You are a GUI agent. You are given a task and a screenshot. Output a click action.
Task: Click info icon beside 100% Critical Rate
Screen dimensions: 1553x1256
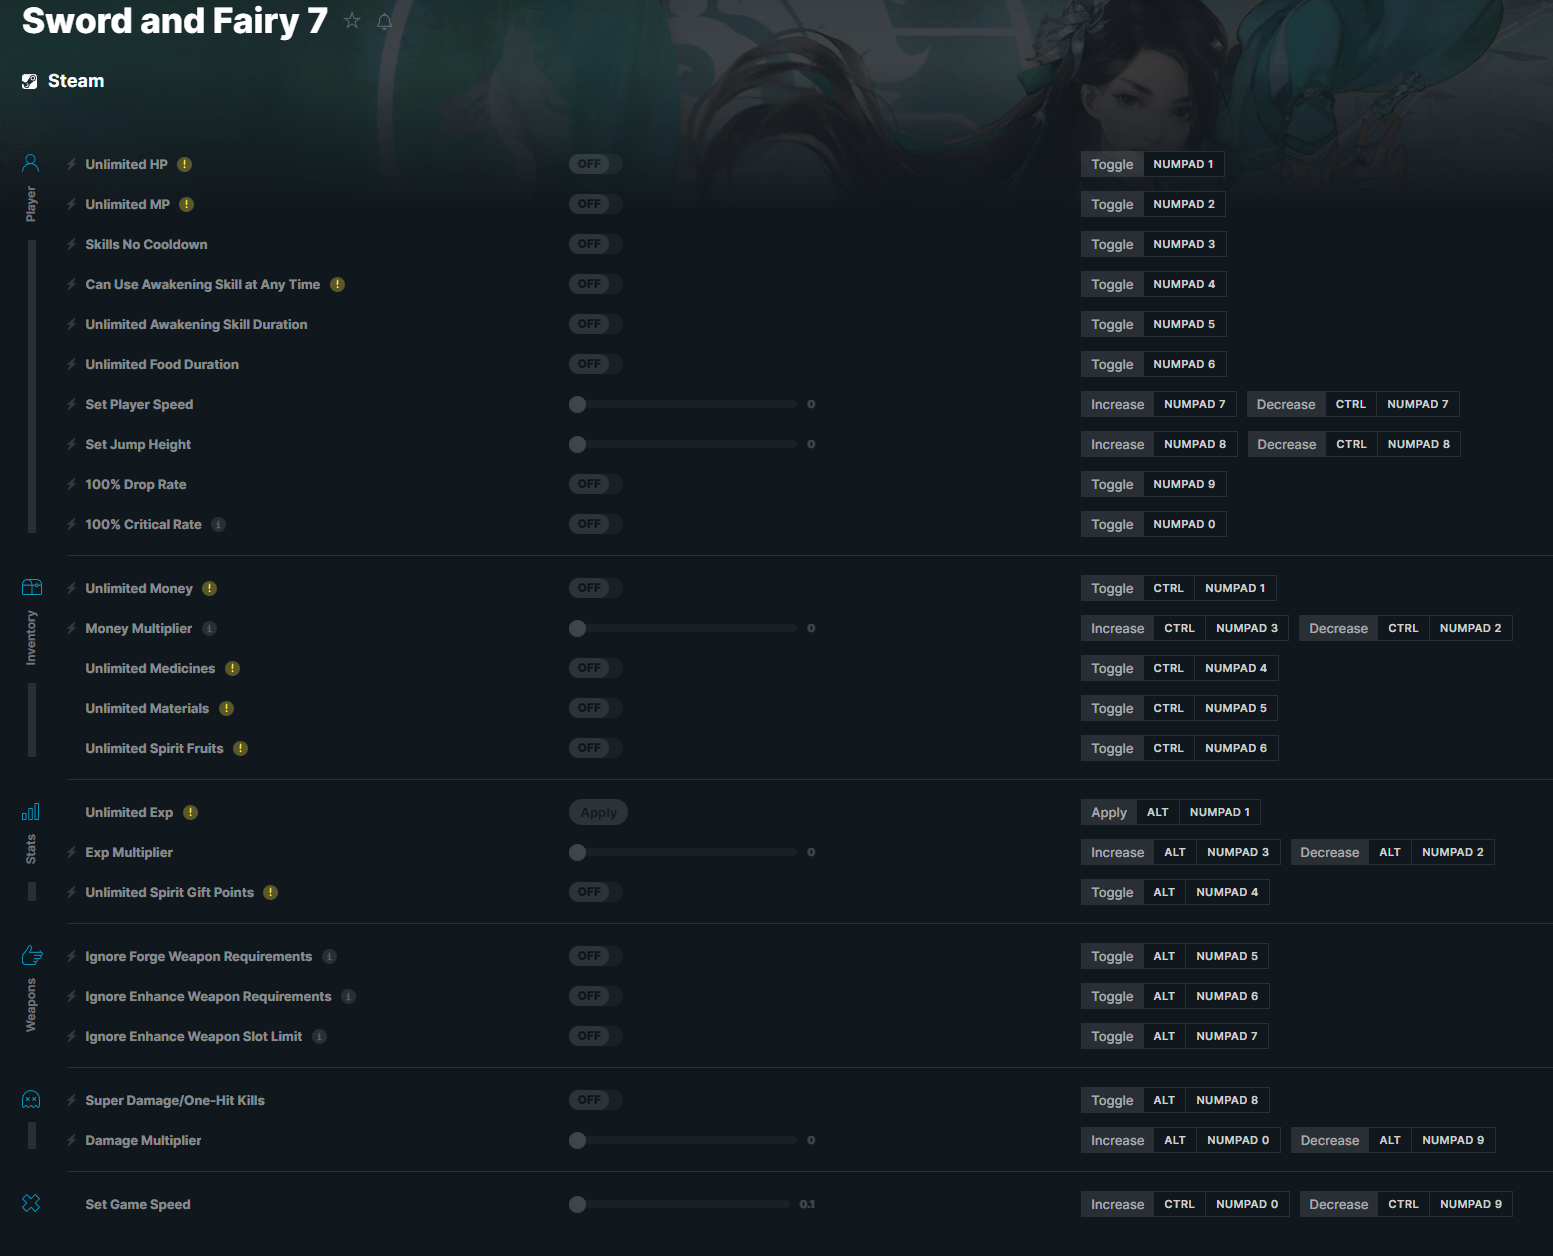(x=219, y=524)
